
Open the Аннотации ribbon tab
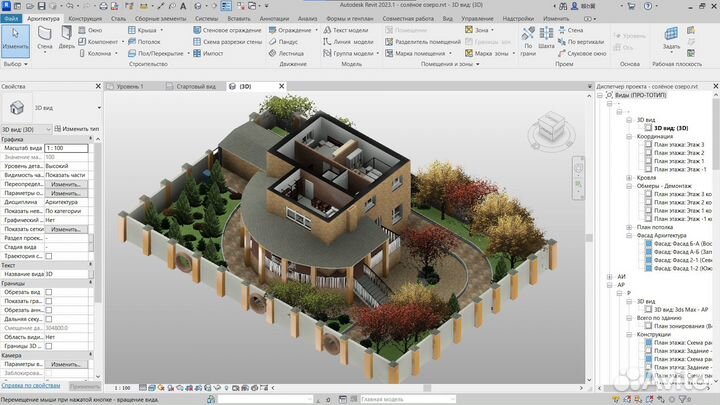click(274, 18)
